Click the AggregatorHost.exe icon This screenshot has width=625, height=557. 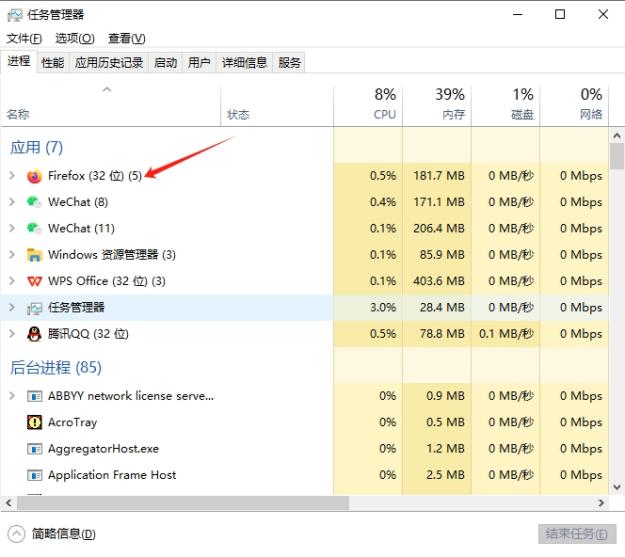click(x=34, y=449)
